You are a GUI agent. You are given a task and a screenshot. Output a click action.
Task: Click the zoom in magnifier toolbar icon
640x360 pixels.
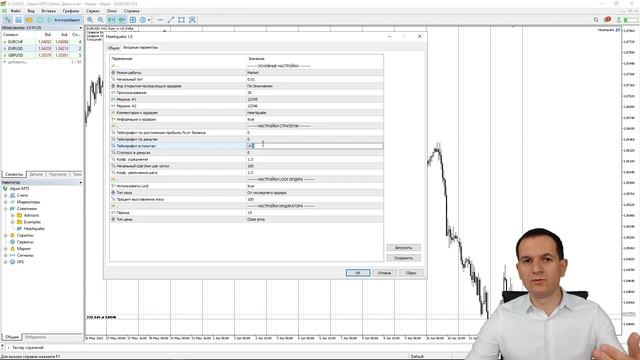90,20
